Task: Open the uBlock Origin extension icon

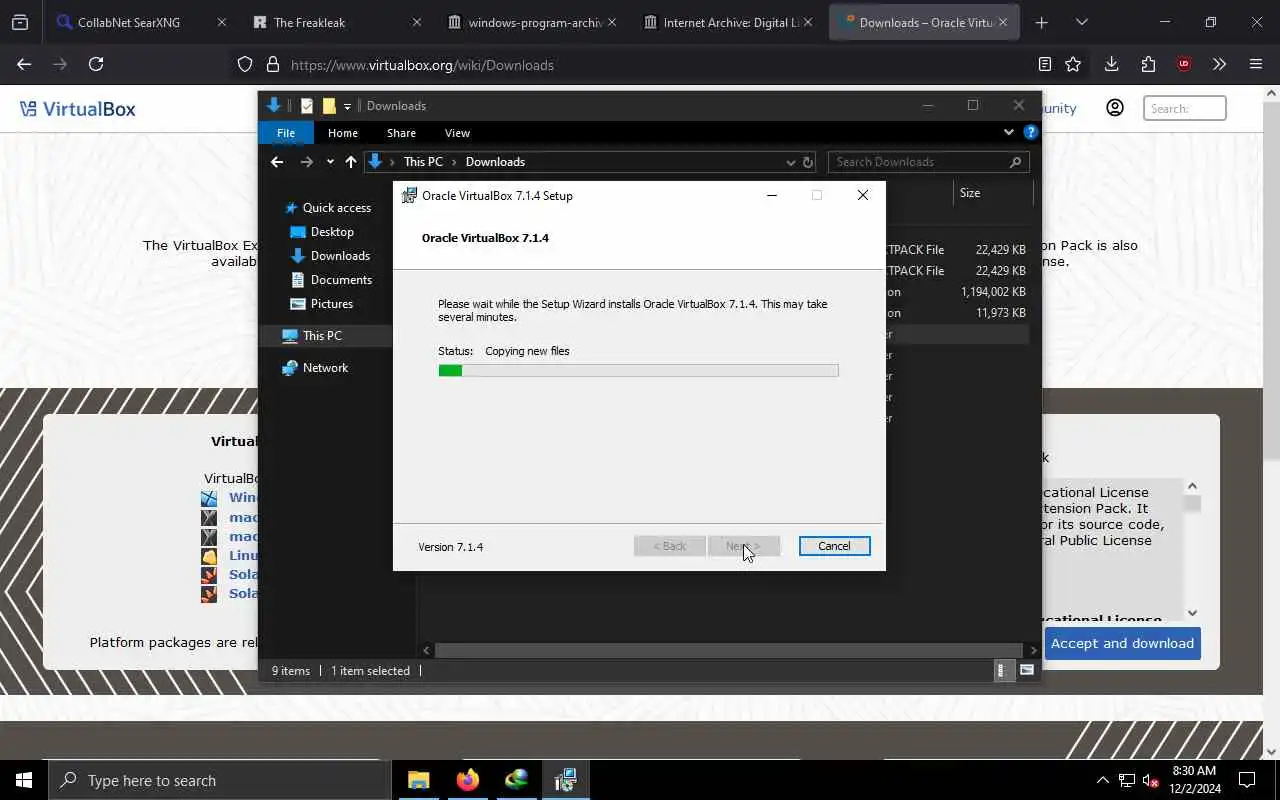Action: [x=1184, y=64]
